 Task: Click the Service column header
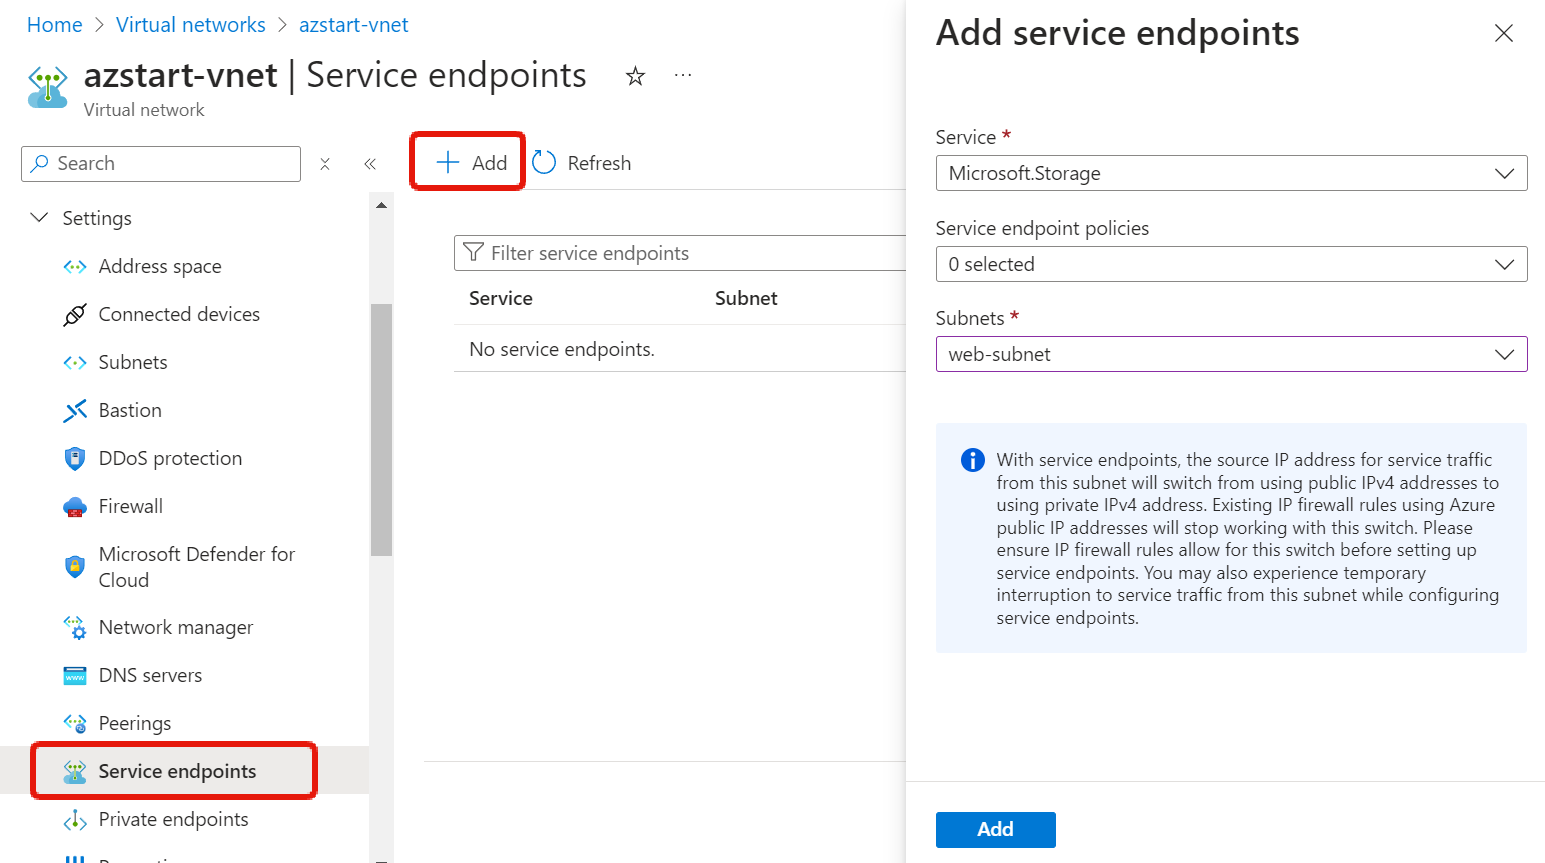point(501,298)
